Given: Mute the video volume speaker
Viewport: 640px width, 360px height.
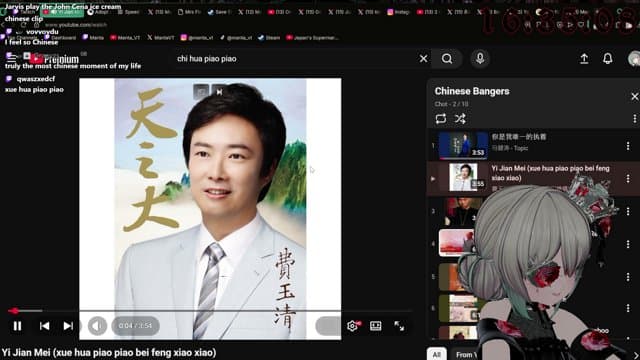Looking at the screenshot, I should pos(97,326).
